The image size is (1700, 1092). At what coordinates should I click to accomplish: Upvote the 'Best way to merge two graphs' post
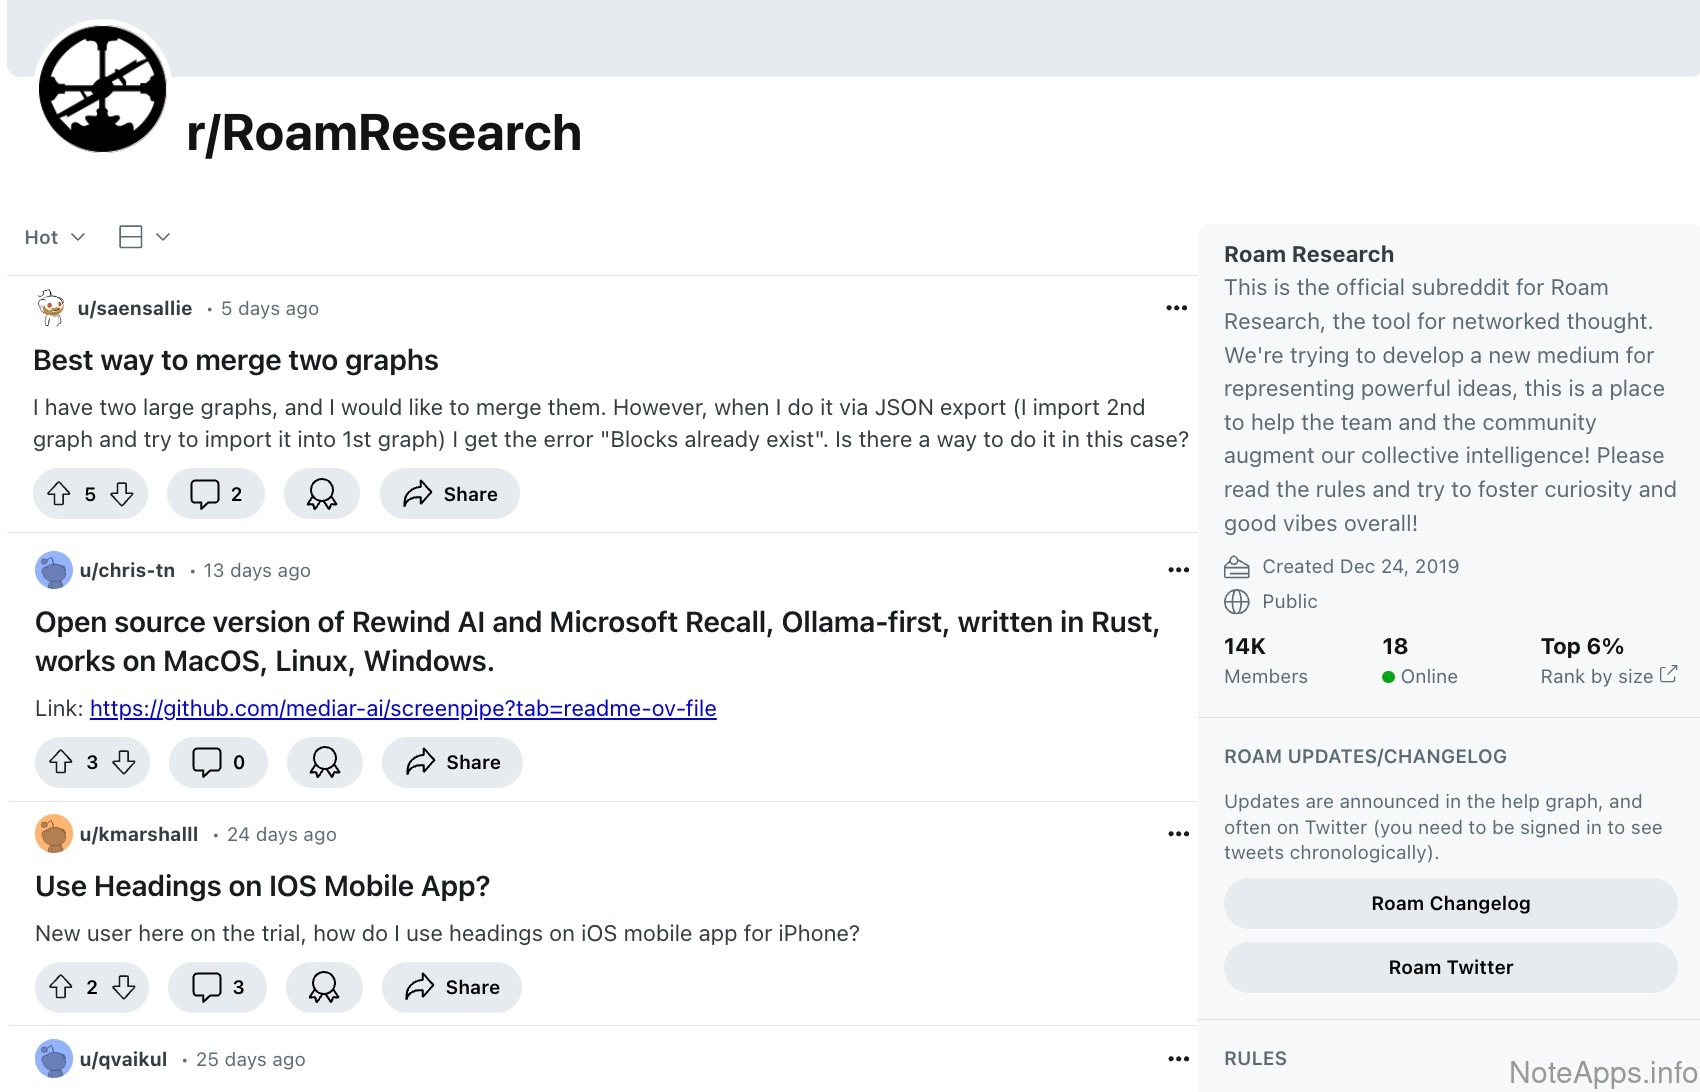pyautogui.click(x=59, y=494)
